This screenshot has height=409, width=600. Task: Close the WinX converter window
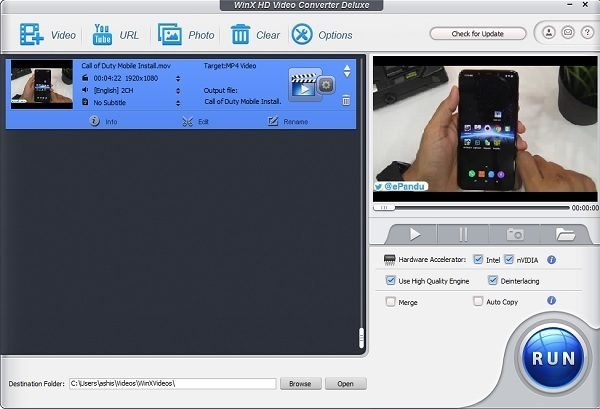(x=585, y=5)
